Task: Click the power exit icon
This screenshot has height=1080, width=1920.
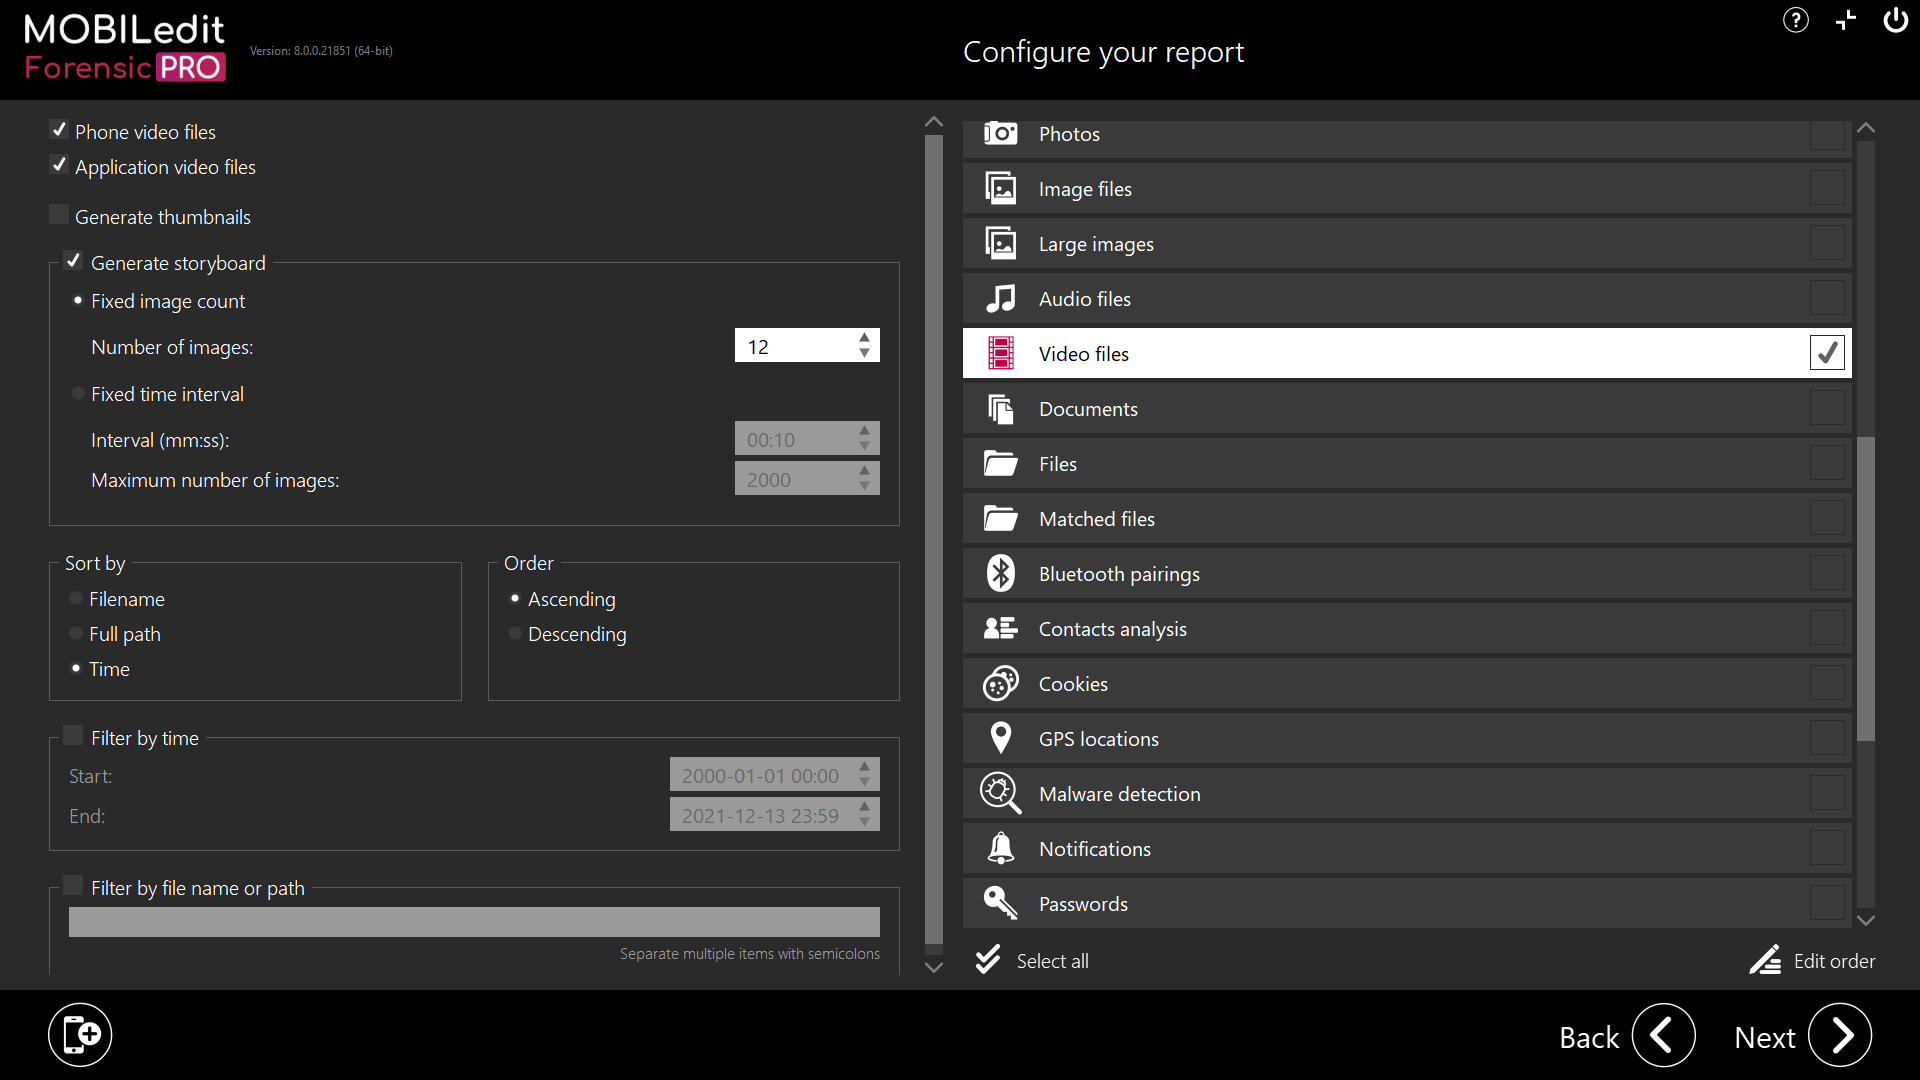Action: click(1895, 20)
